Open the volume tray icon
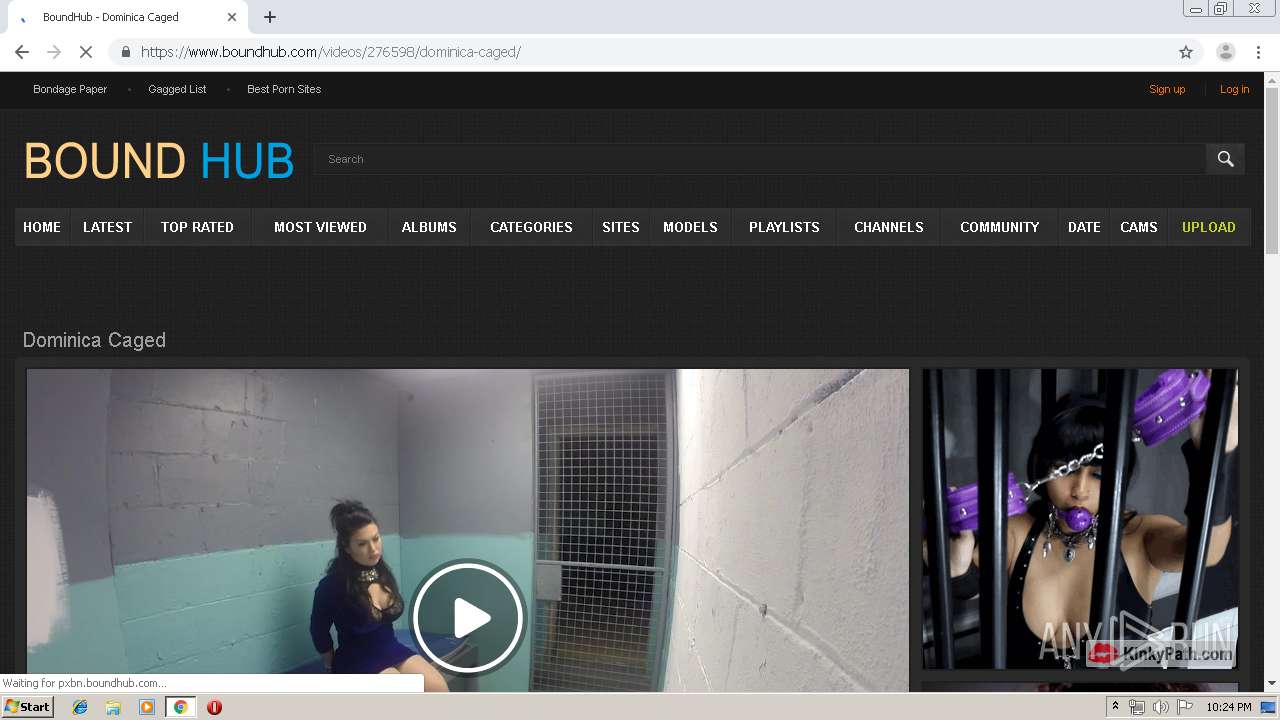Screen dimensions: 1280x720 [1161, 707]
